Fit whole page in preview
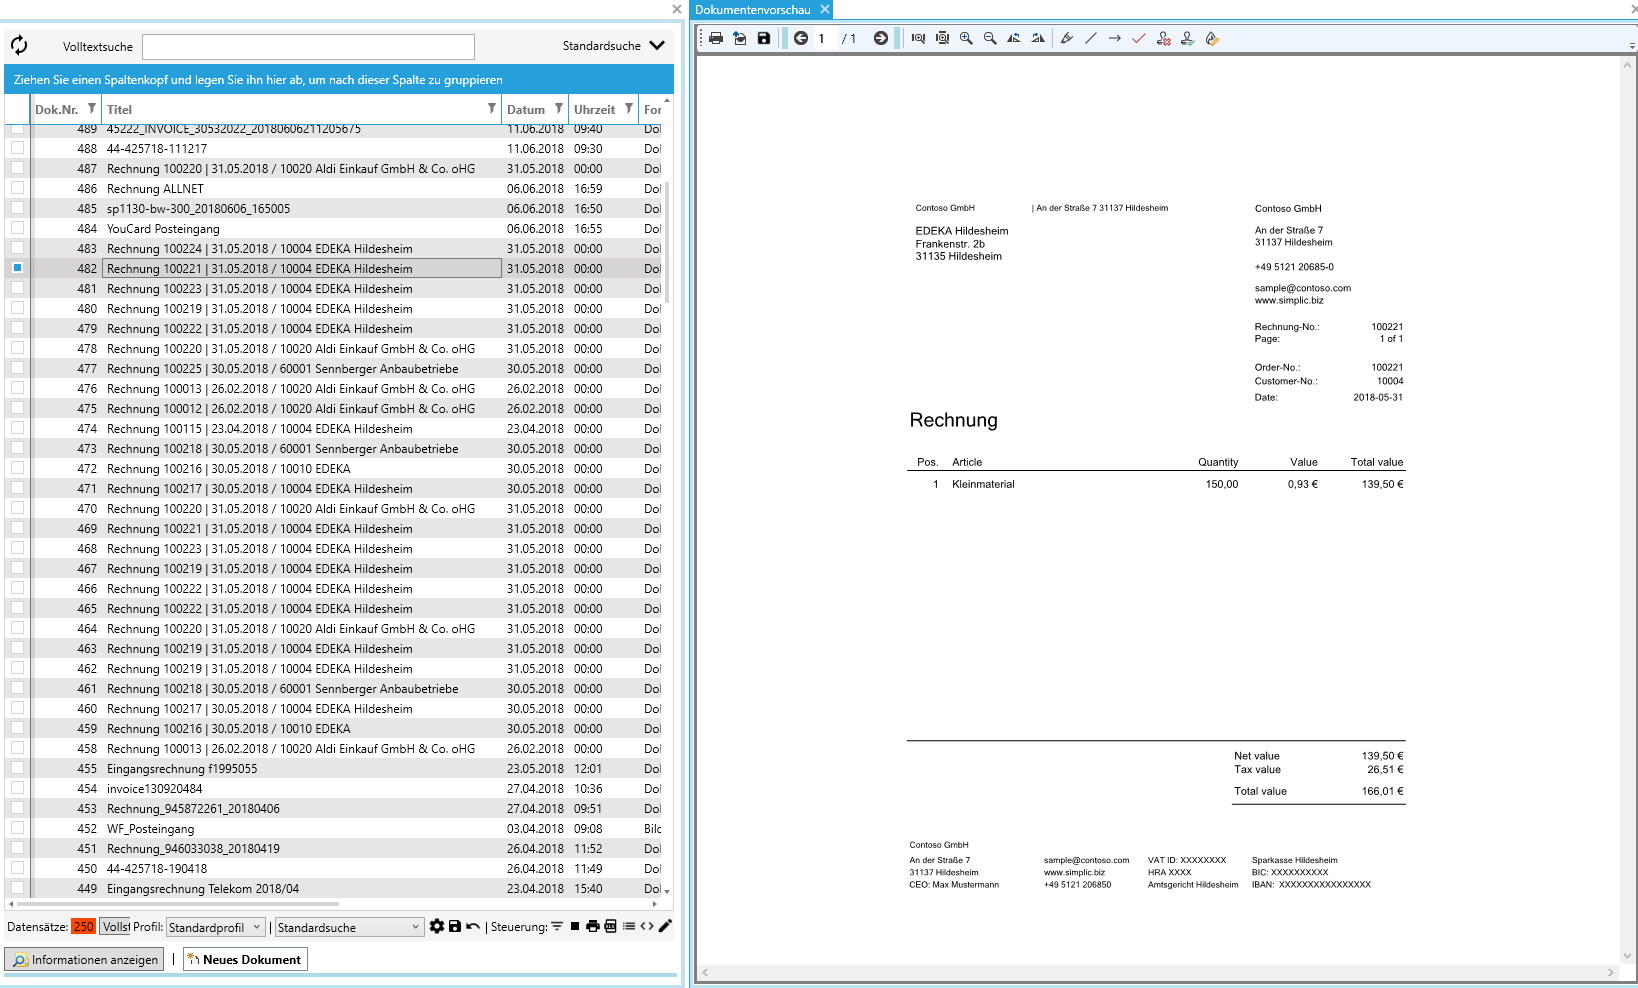The image size is (1638, 988). click(942, 38)
